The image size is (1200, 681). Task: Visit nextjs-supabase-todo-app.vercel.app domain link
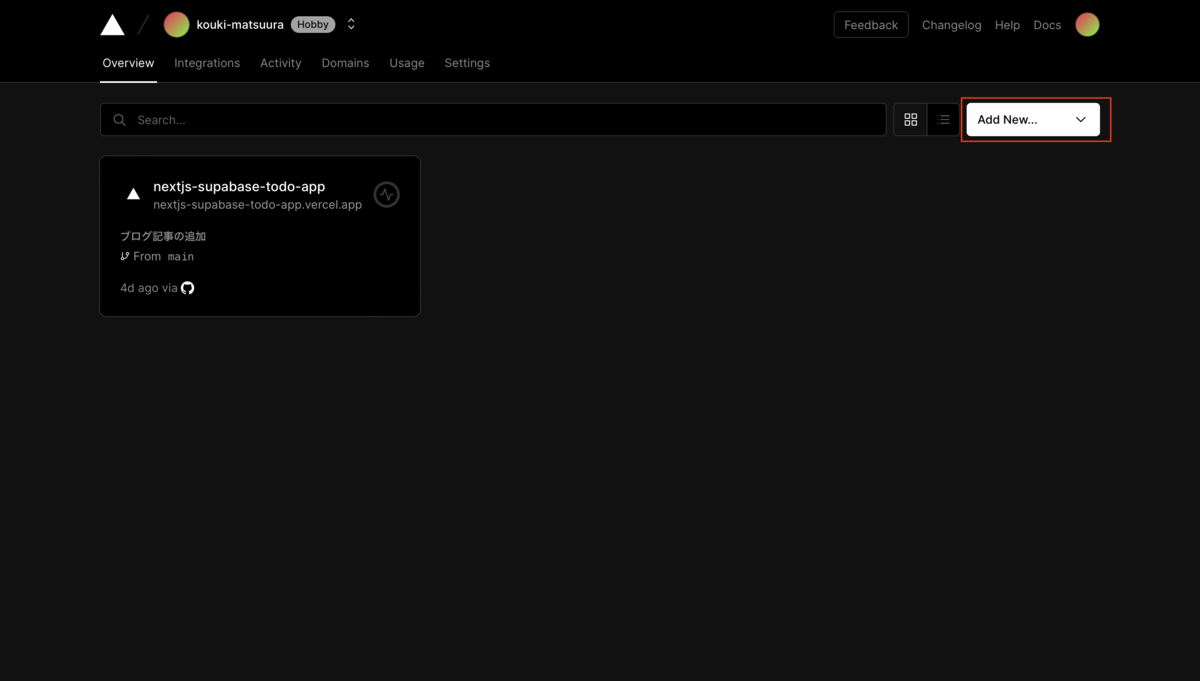(x=257, y=205)
